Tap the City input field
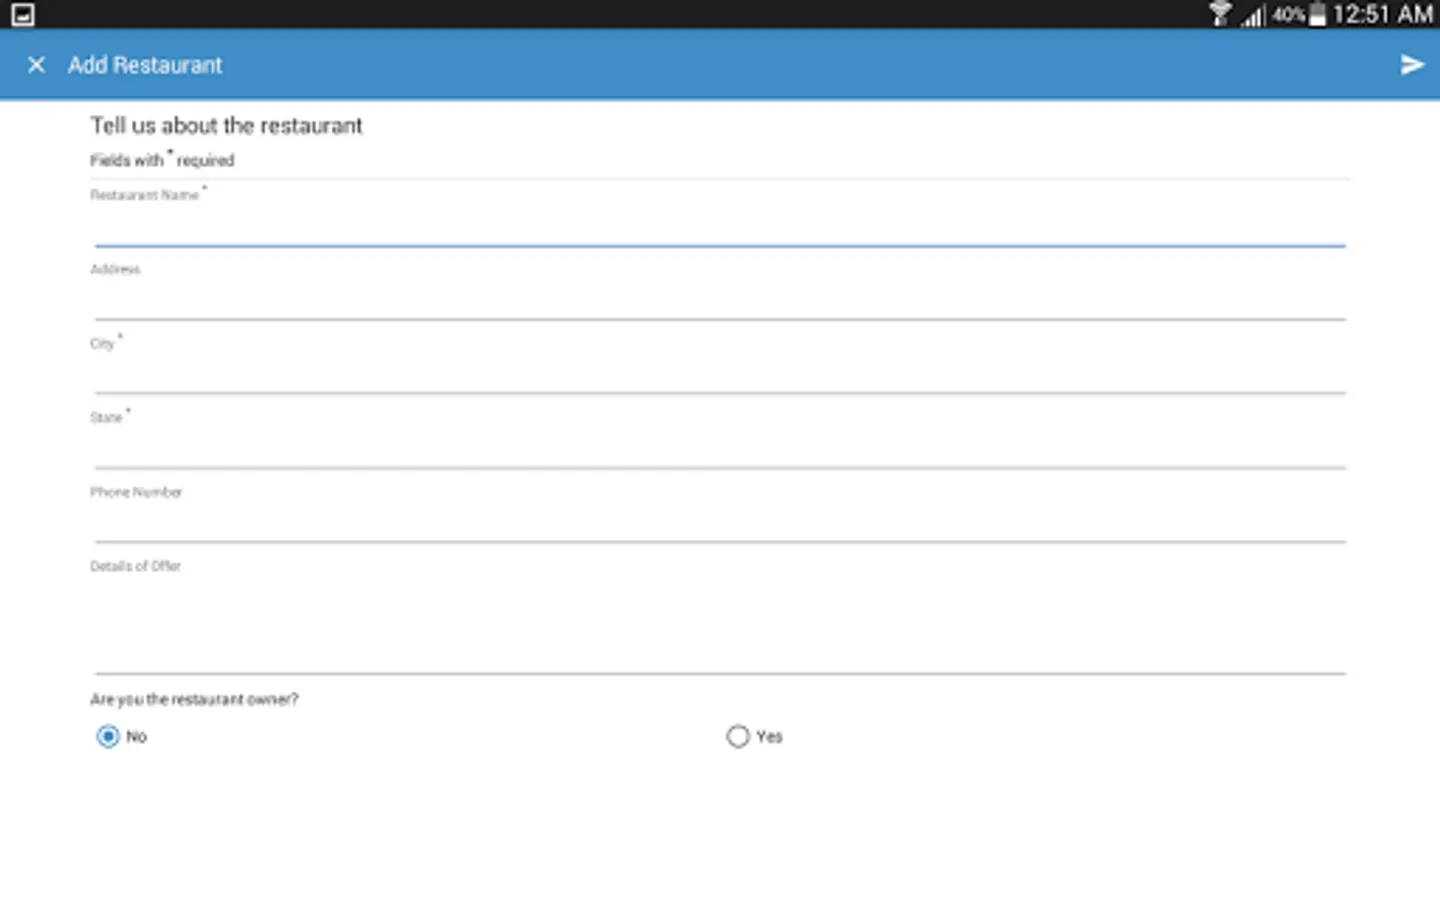Screen dimensions: 1440x900 pos(720,374)
